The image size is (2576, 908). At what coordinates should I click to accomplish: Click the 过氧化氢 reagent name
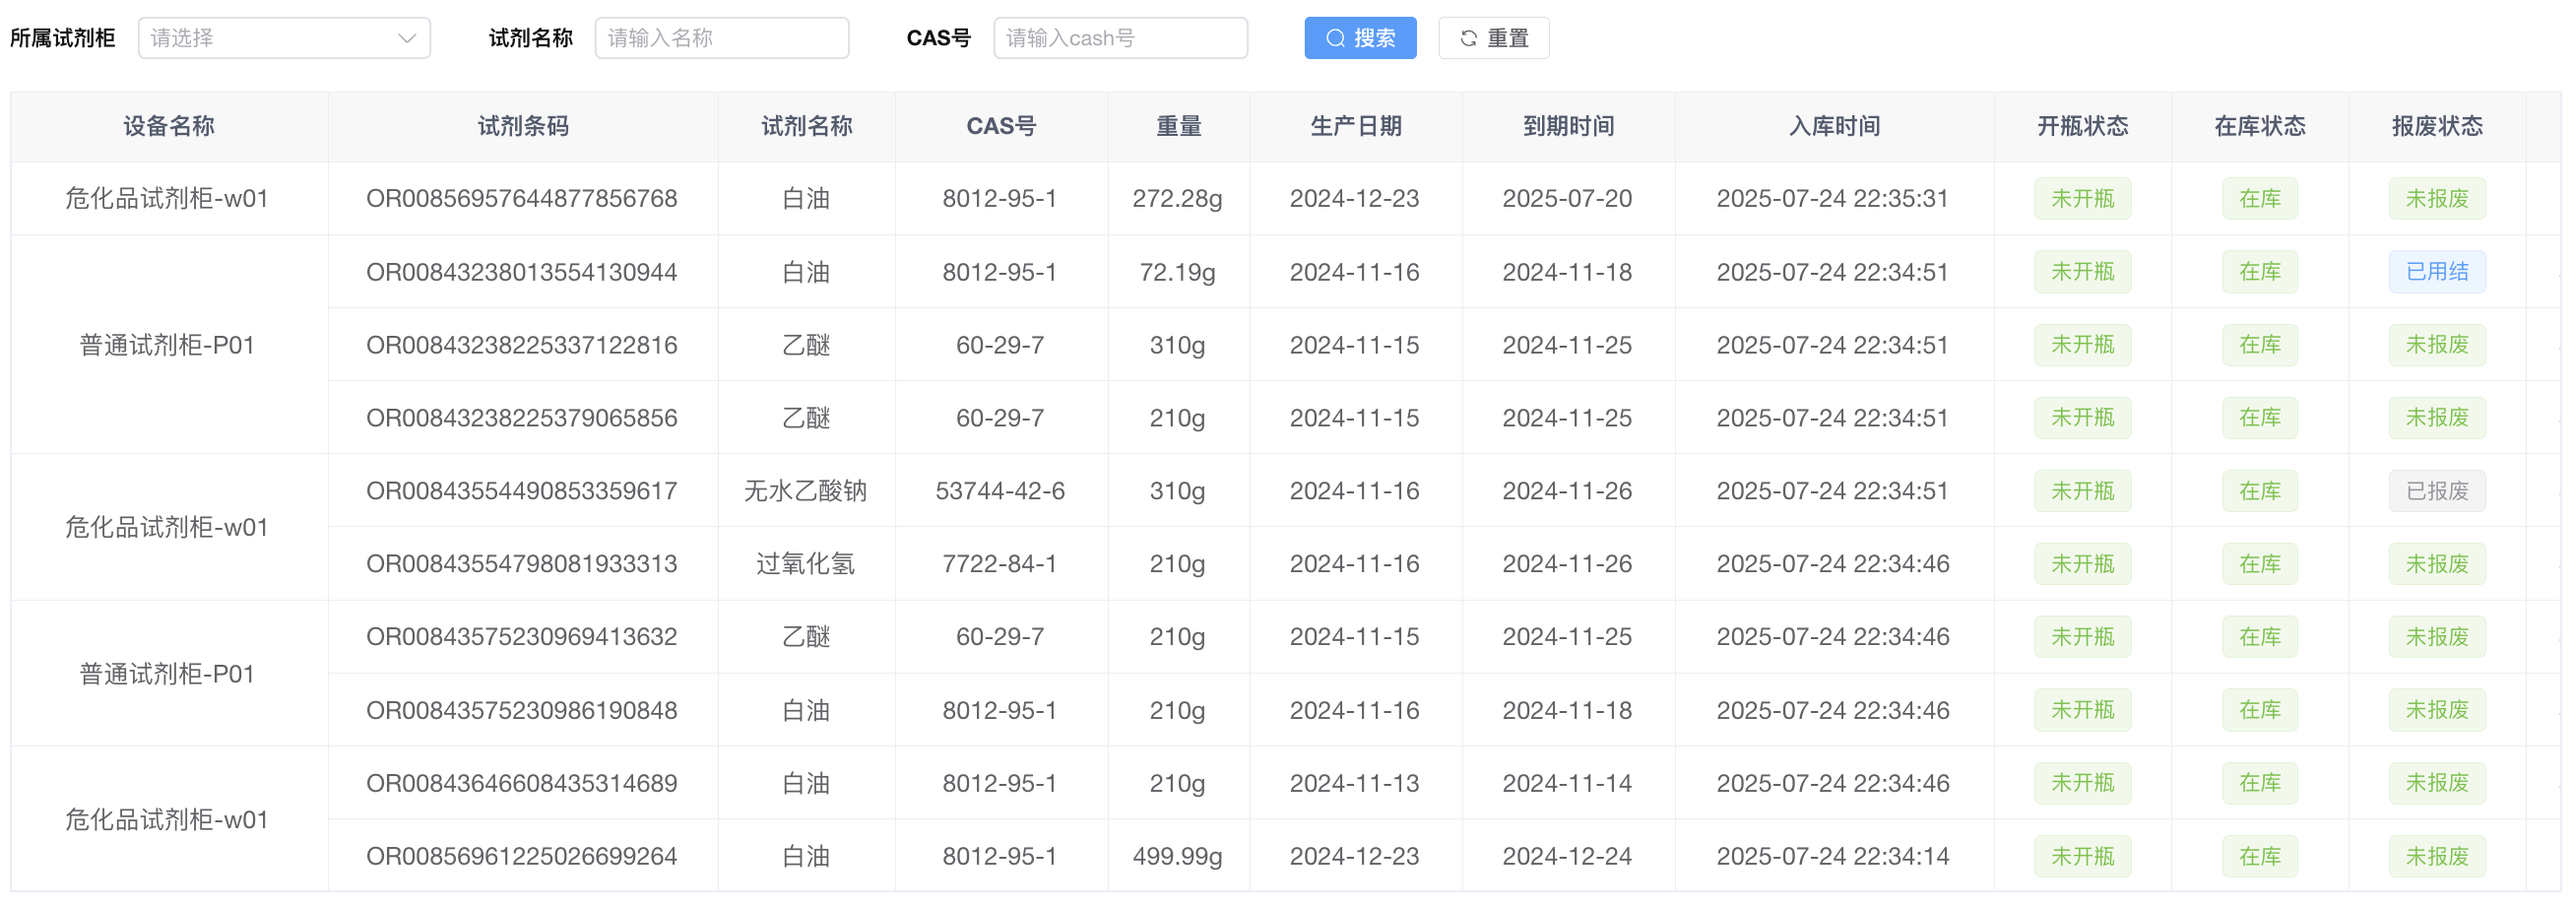click(x=806, y=564)
